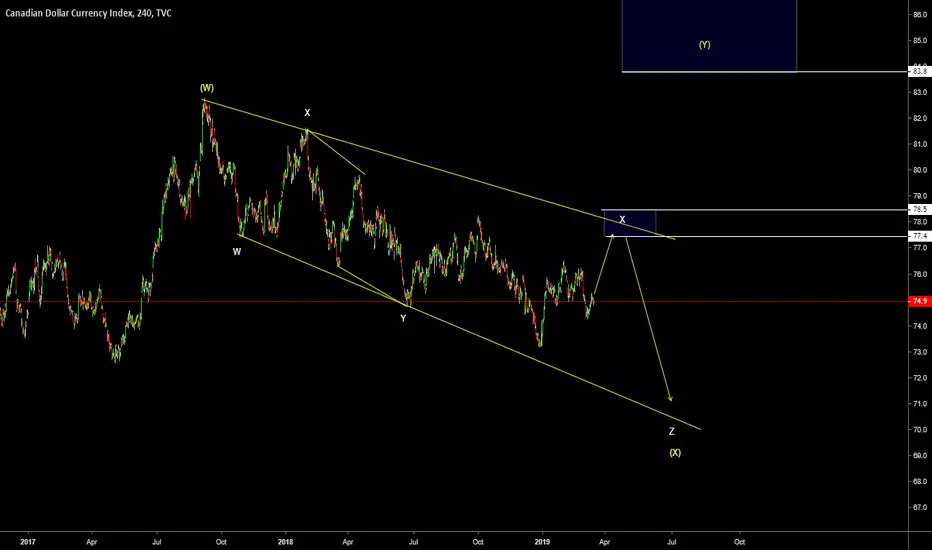
Task: Click the 2018 time axis label
Action: coord(285,542)
